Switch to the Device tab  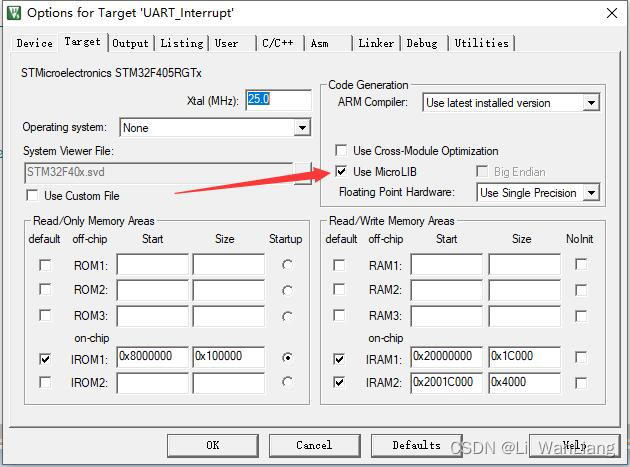pos(35,43)
